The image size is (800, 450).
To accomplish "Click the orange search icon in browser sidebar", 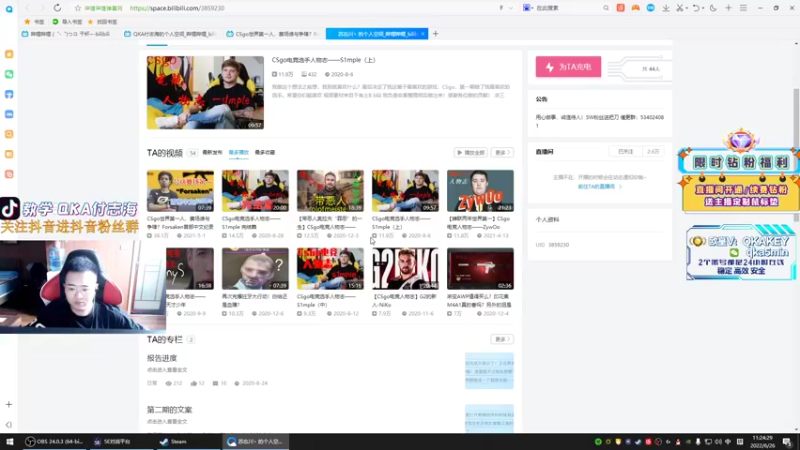I will click(9, 134).
